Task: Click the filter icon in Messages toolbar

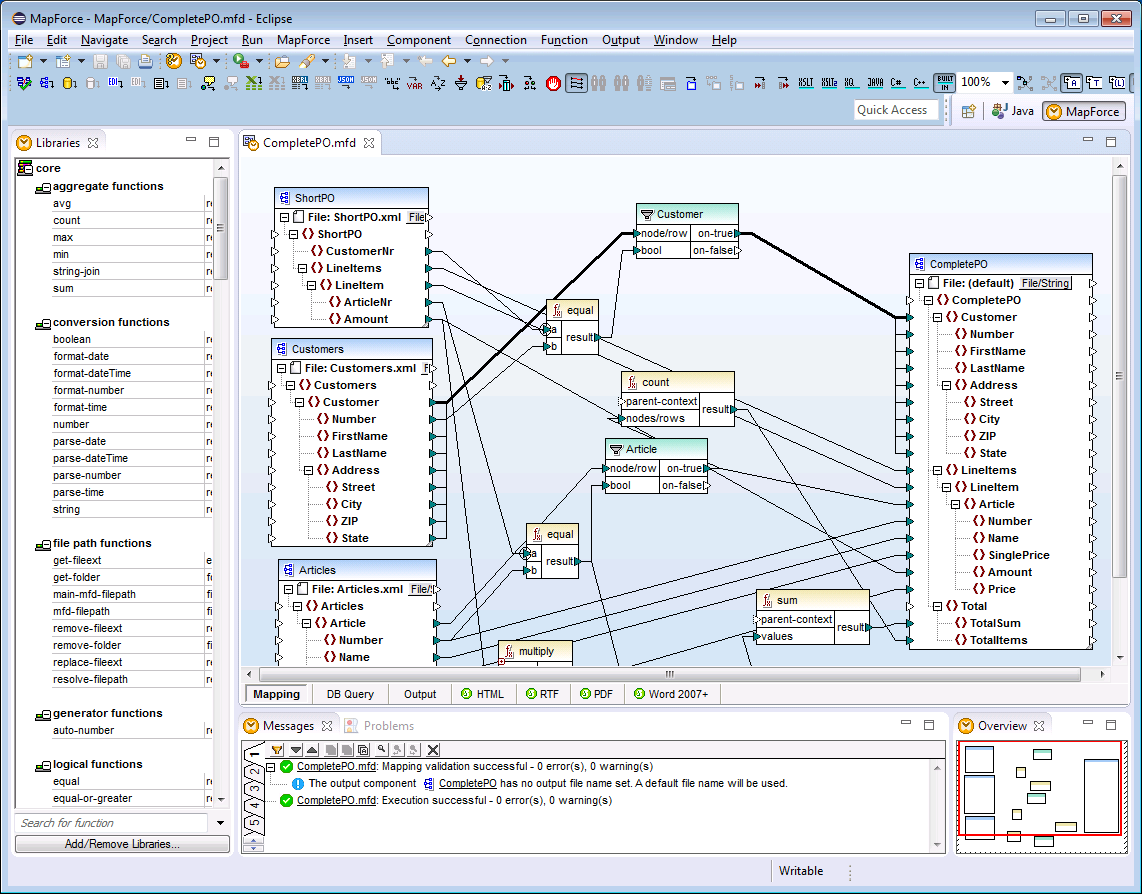Action: pyautogui.click(x=277, y=749)
